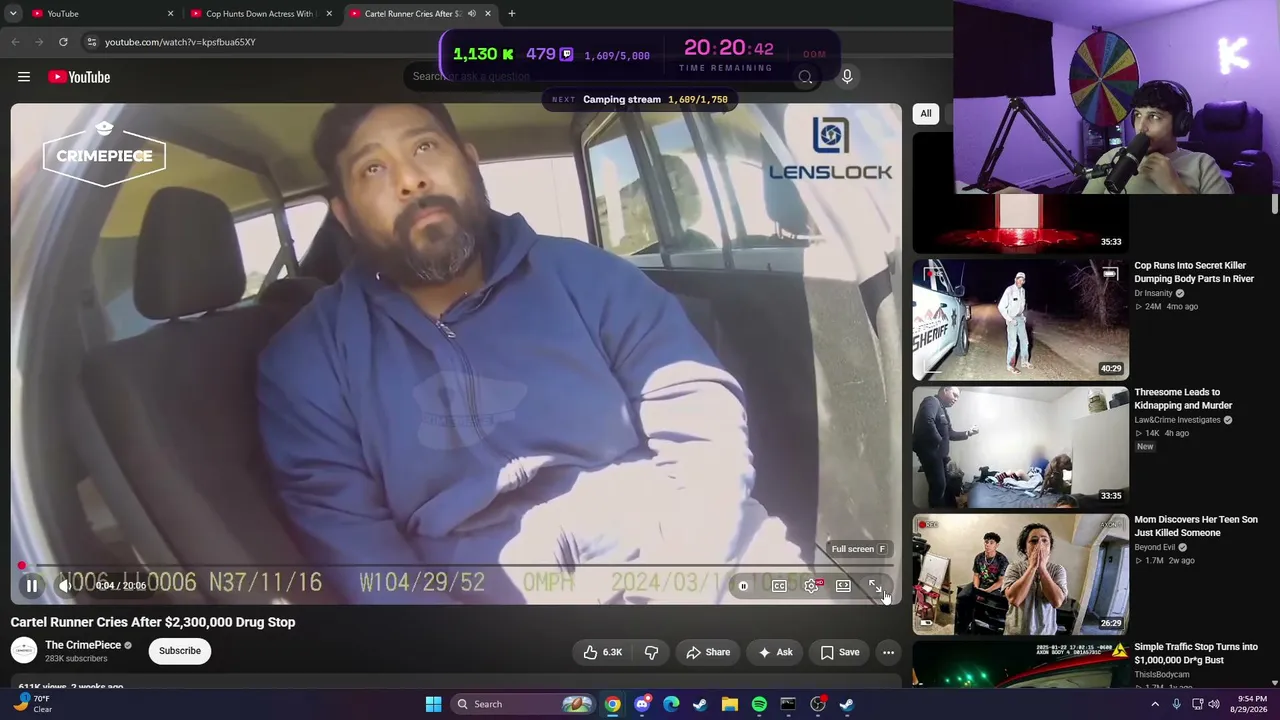Viewport: 1280px width, 720px height.
Task: Open File Explorer from the taskbar
Action: click(730, 704)
